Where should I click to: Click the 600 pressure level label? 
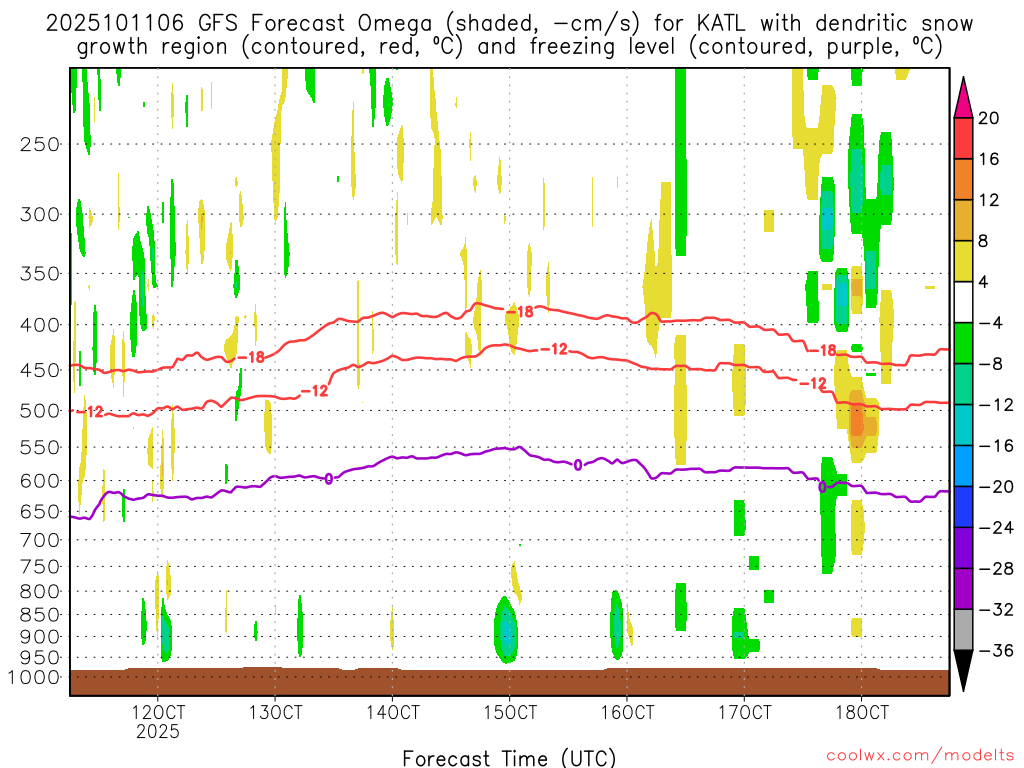coord(40,481)
